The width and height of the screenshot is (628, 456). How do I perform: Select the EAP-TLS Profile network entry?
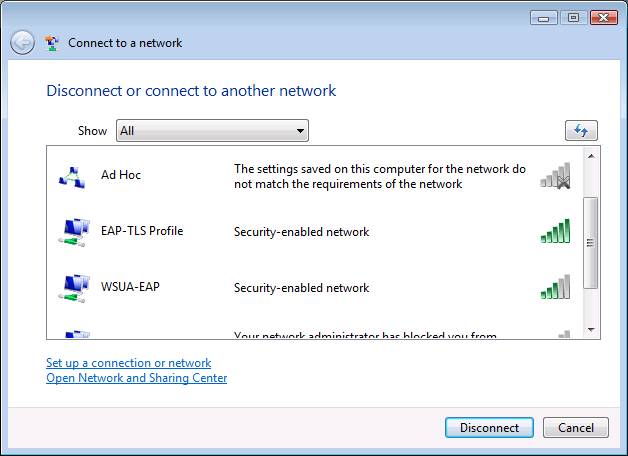314,232
